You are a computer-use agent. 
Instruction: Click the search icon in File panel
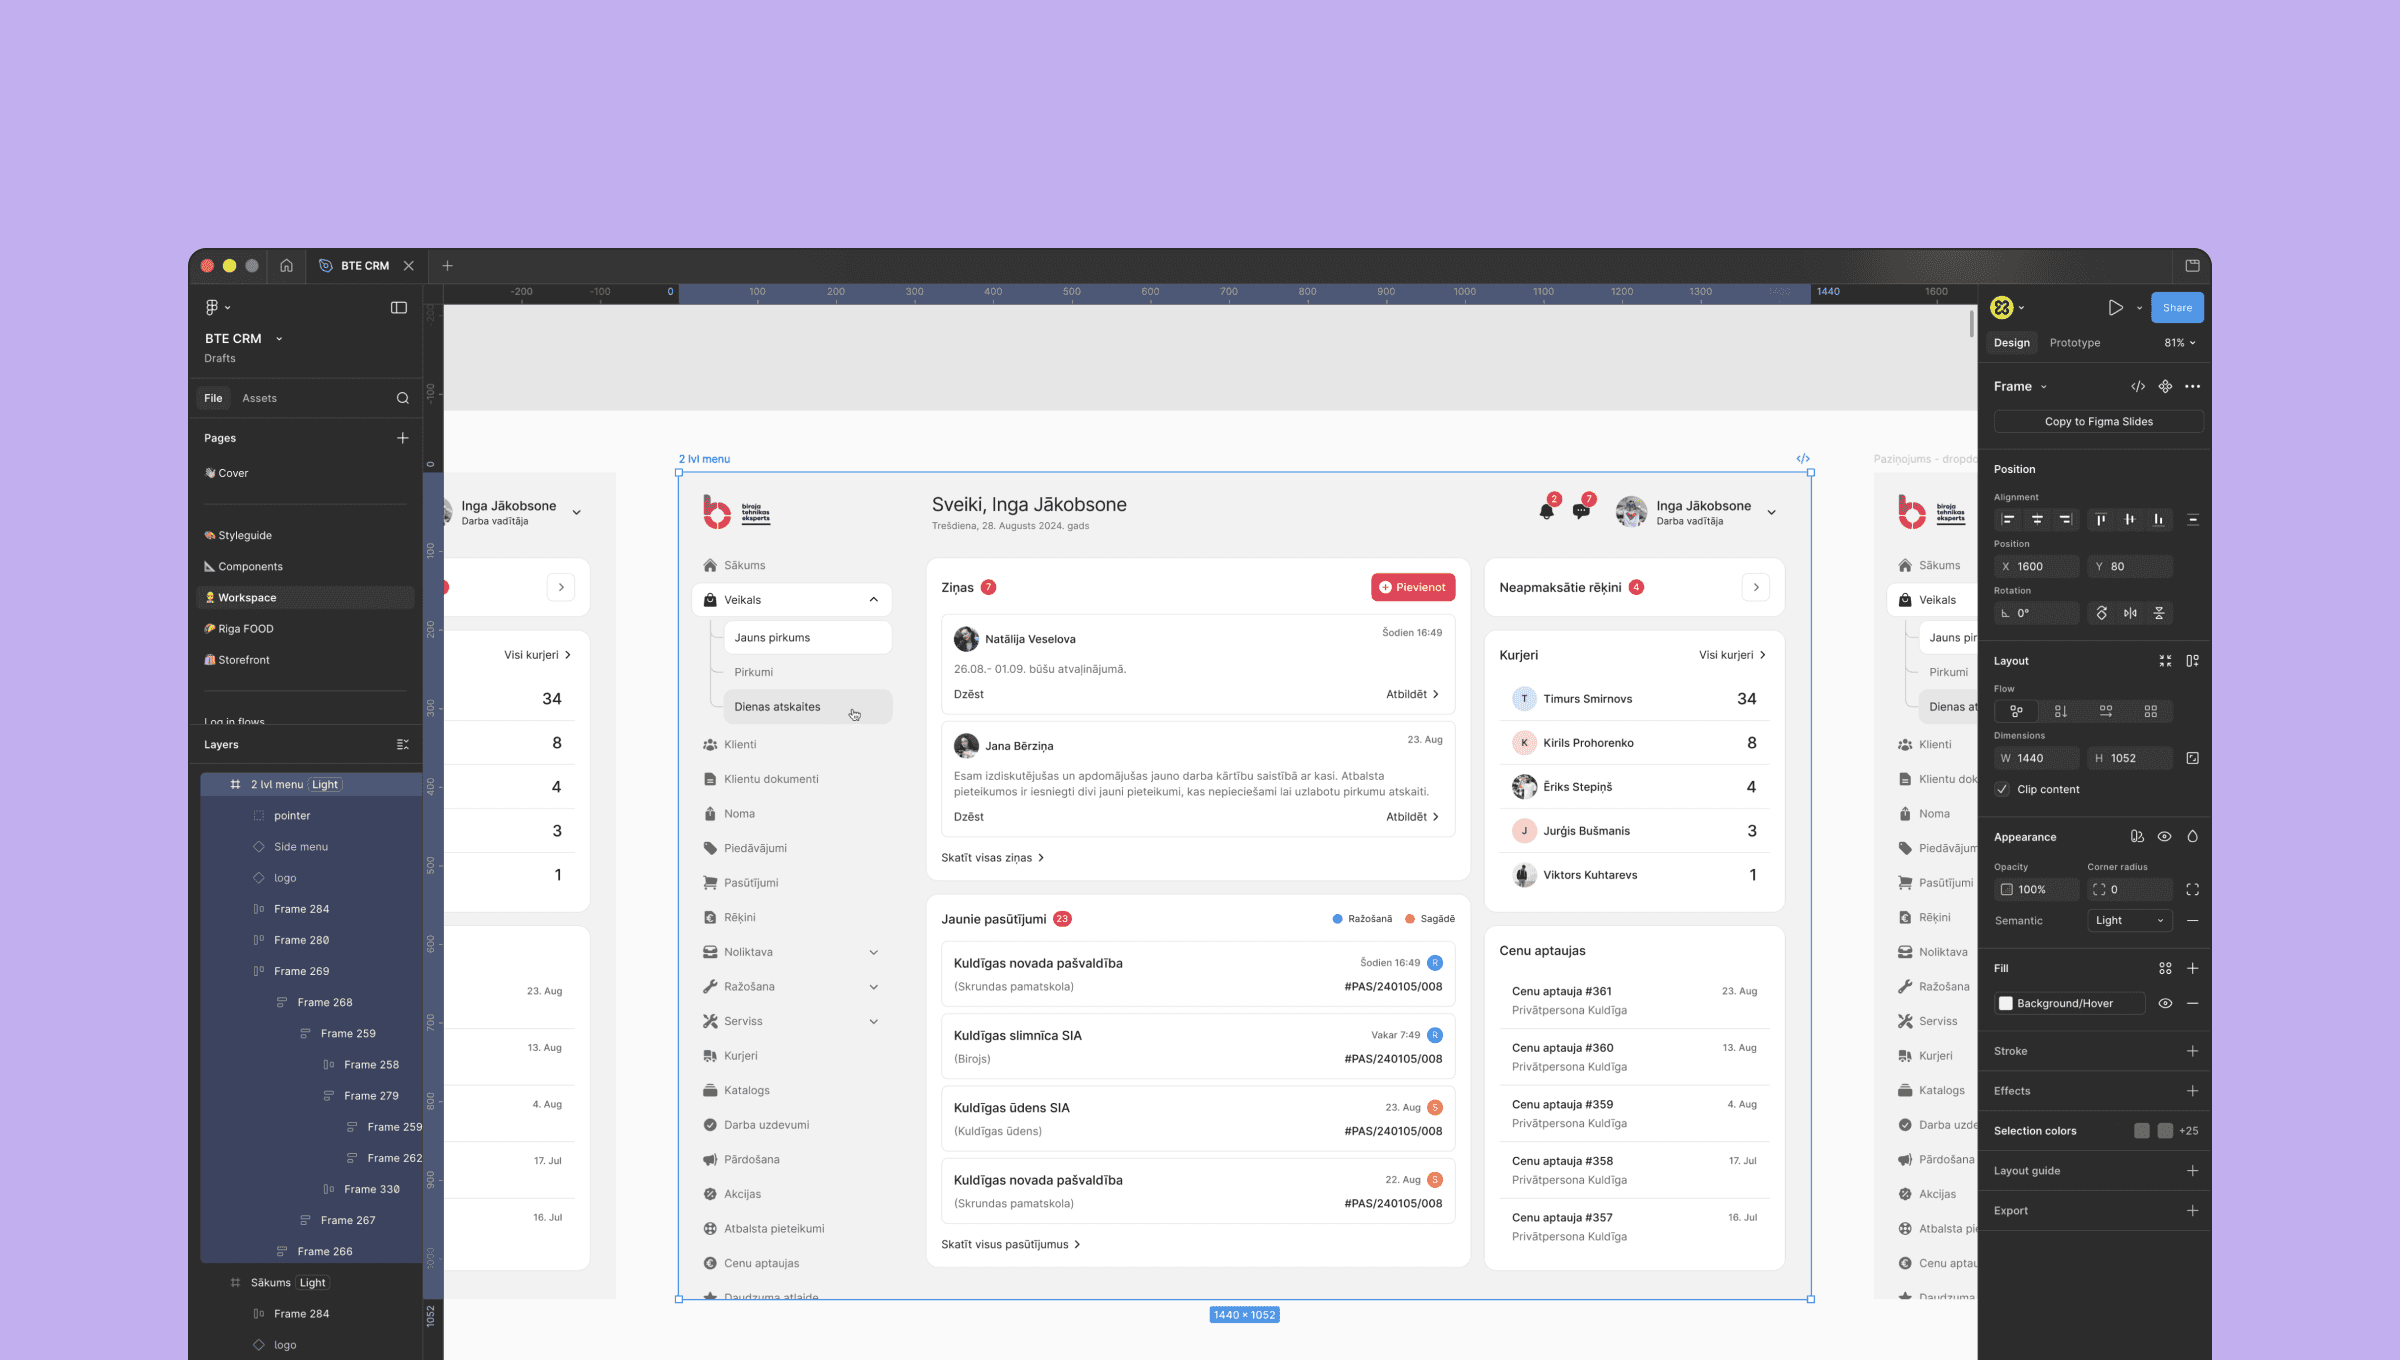click(x=402, y=398)
